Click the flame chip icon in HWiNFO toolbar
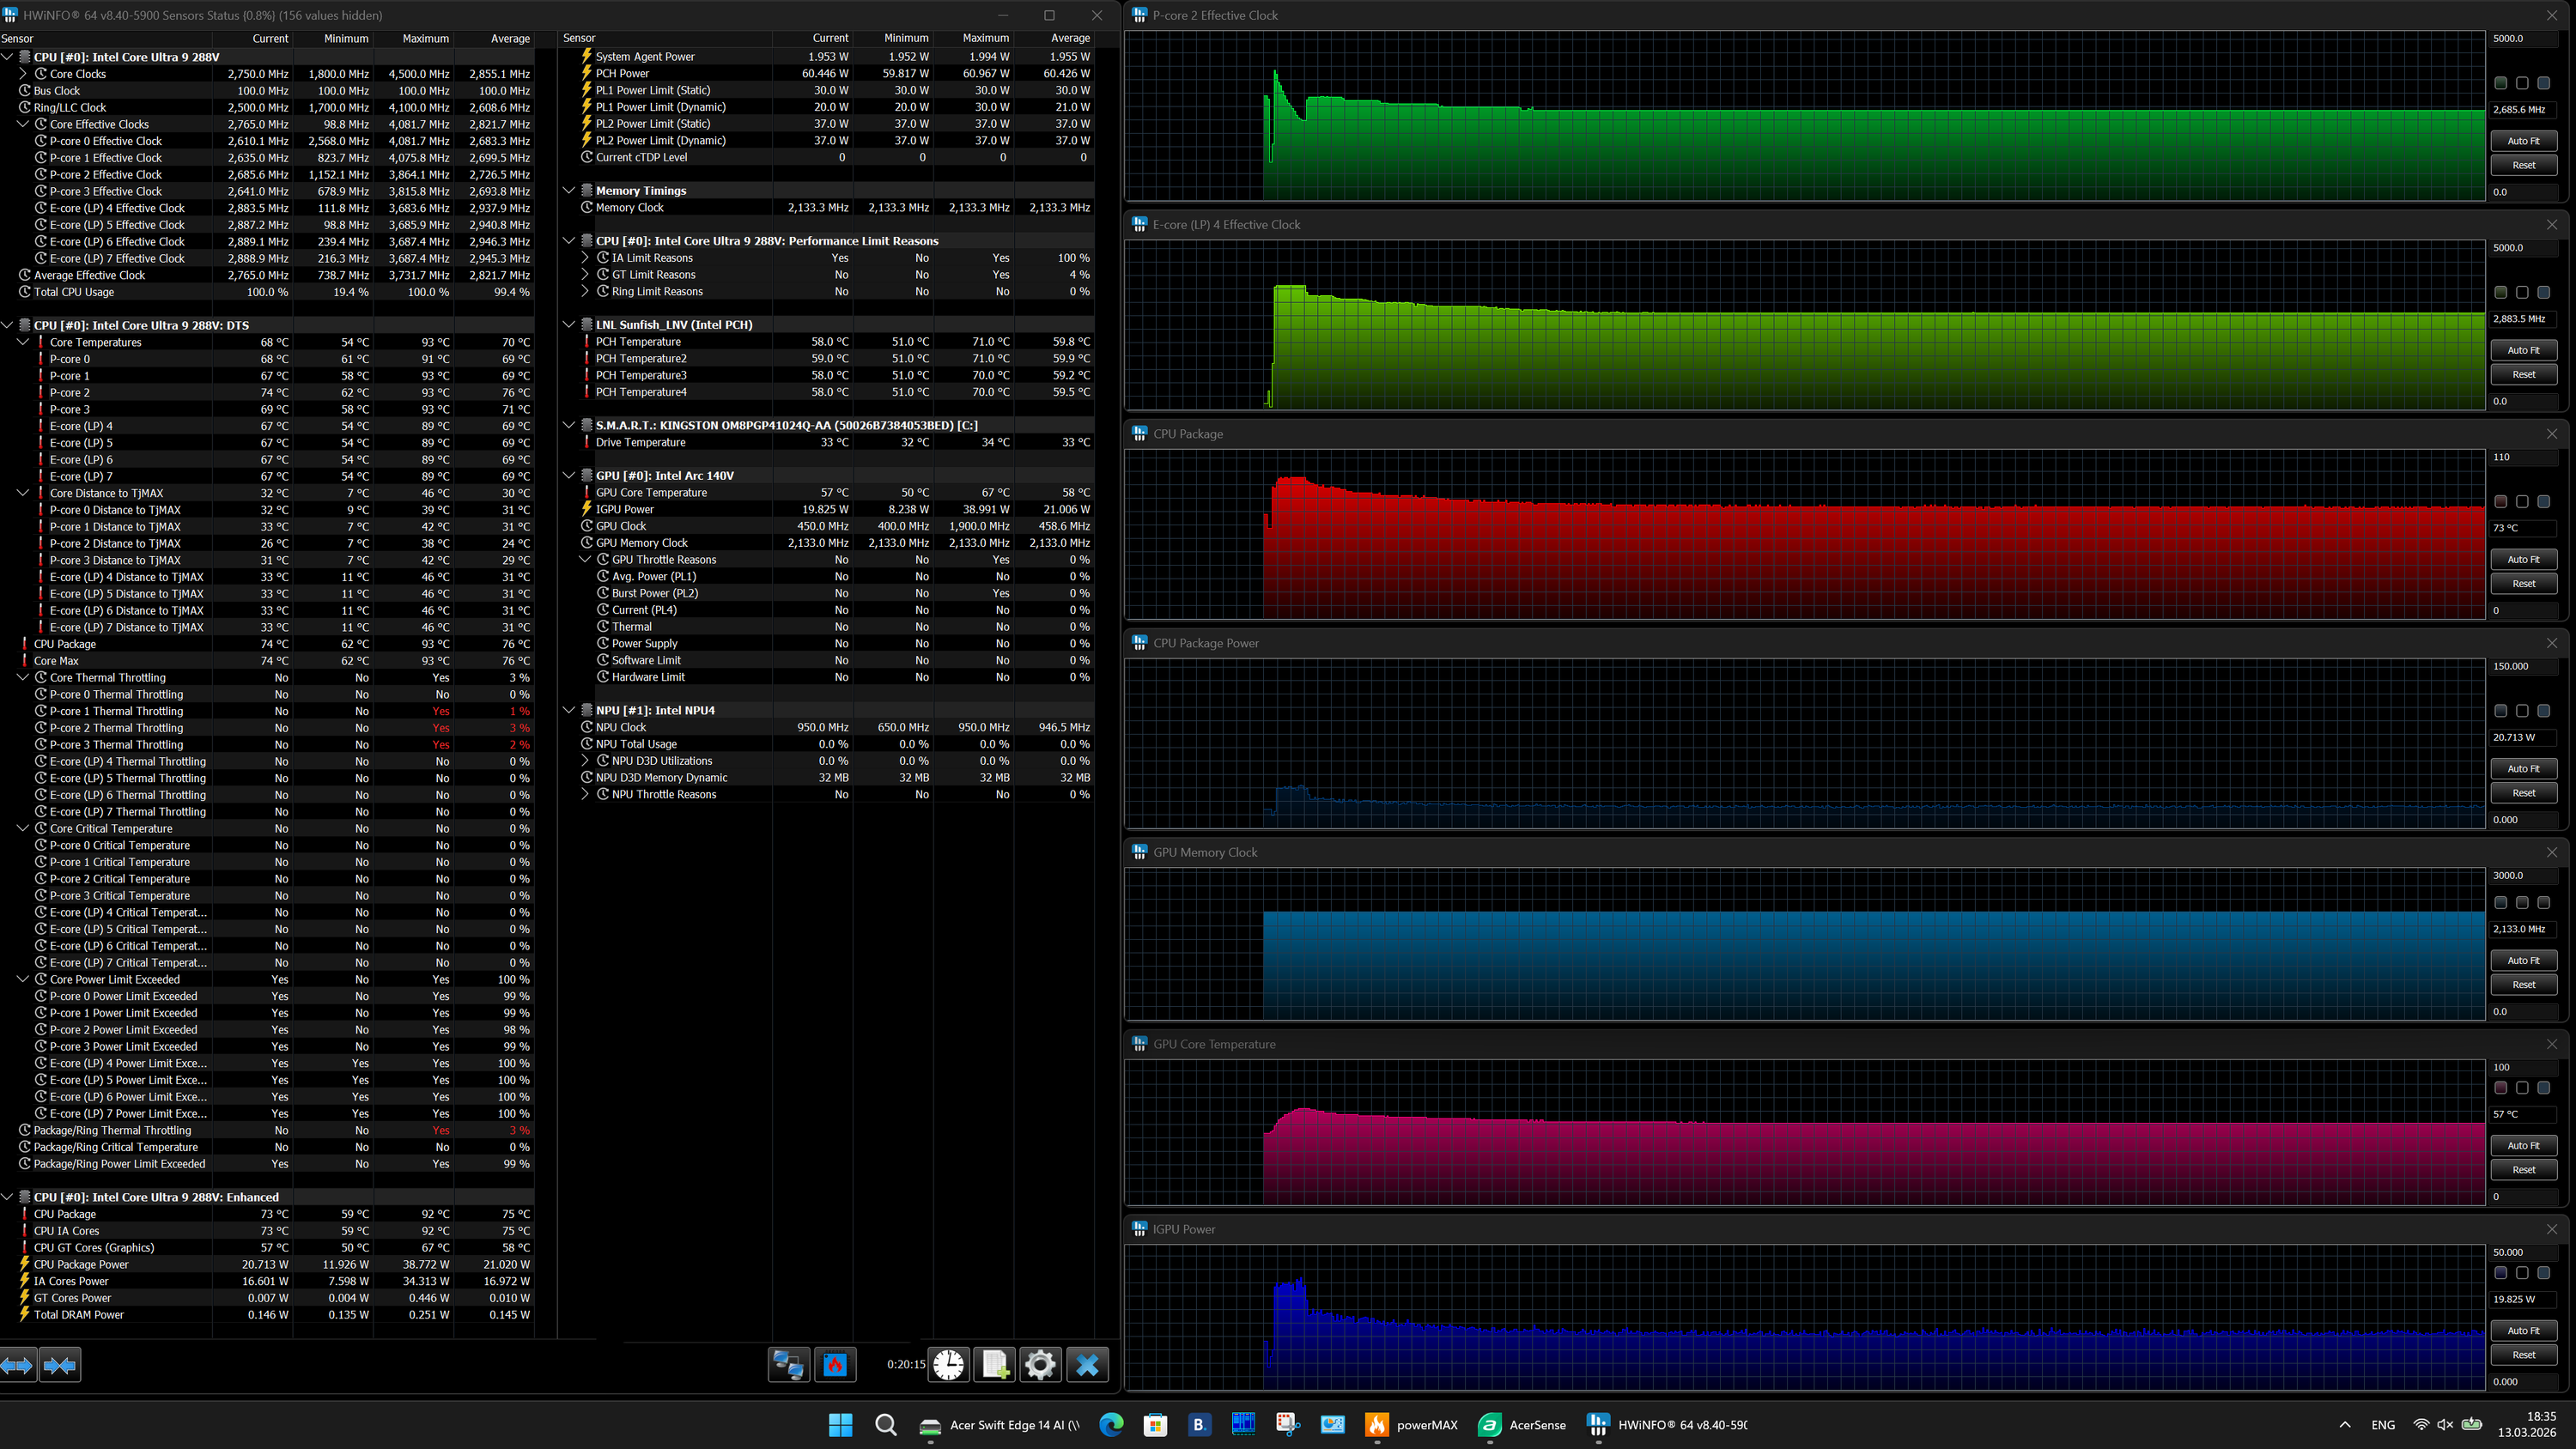 (x=835, y=1365)
